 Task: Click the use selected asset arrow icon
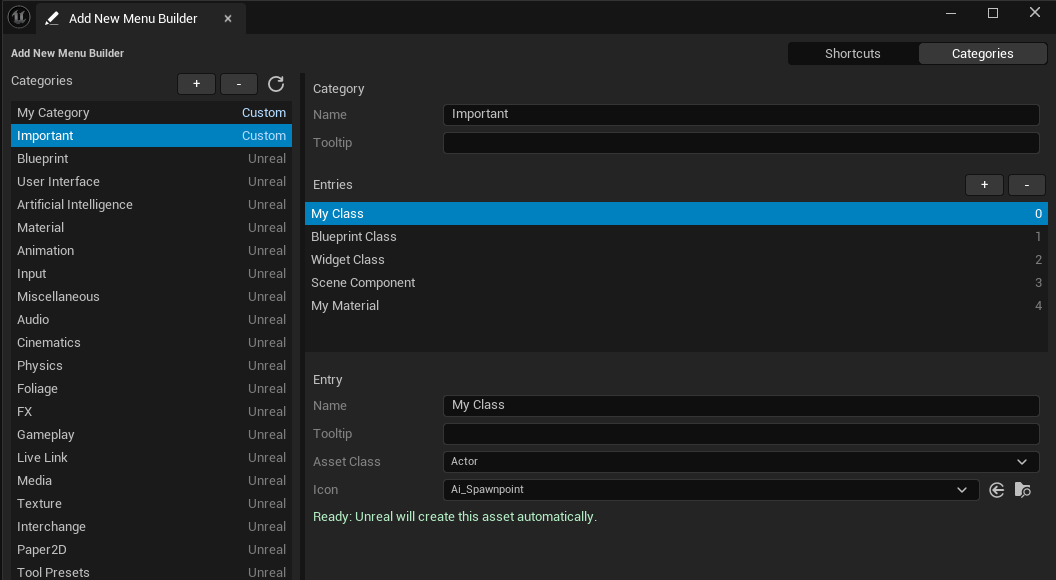pos(997,490)
